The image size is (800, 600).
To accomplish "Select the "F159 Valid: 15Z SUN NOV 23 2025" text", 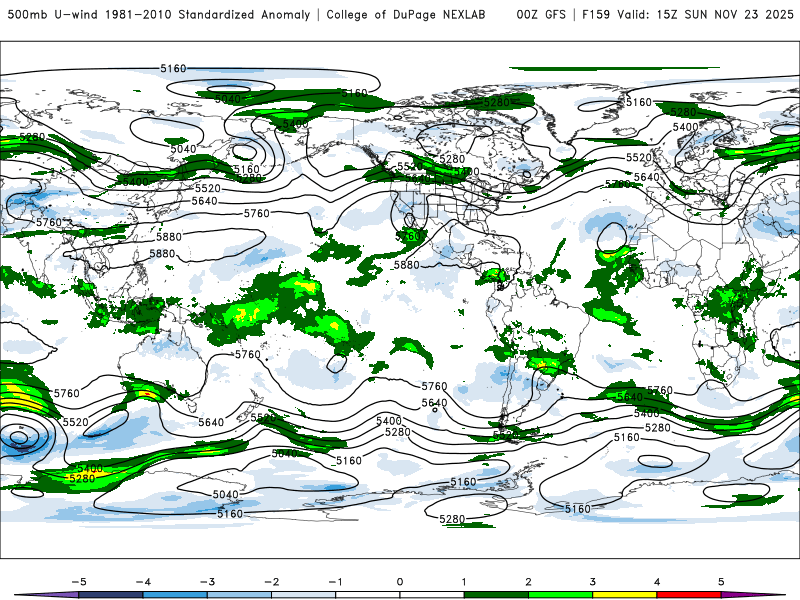I will (688, 15).
